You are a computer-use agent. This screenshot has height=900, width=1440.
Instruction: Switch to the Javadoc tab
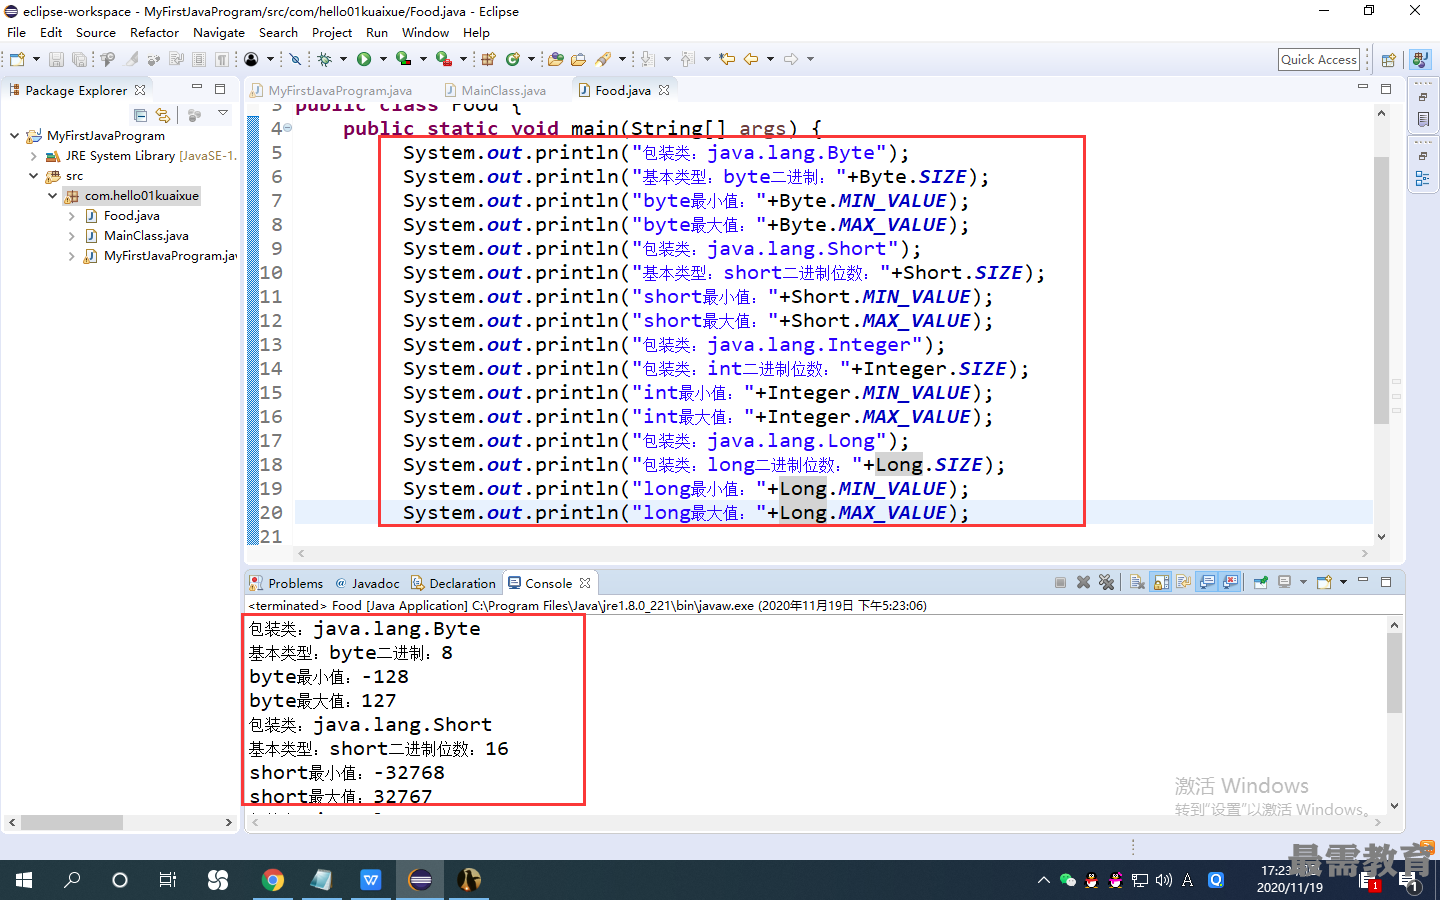(367, 583)
